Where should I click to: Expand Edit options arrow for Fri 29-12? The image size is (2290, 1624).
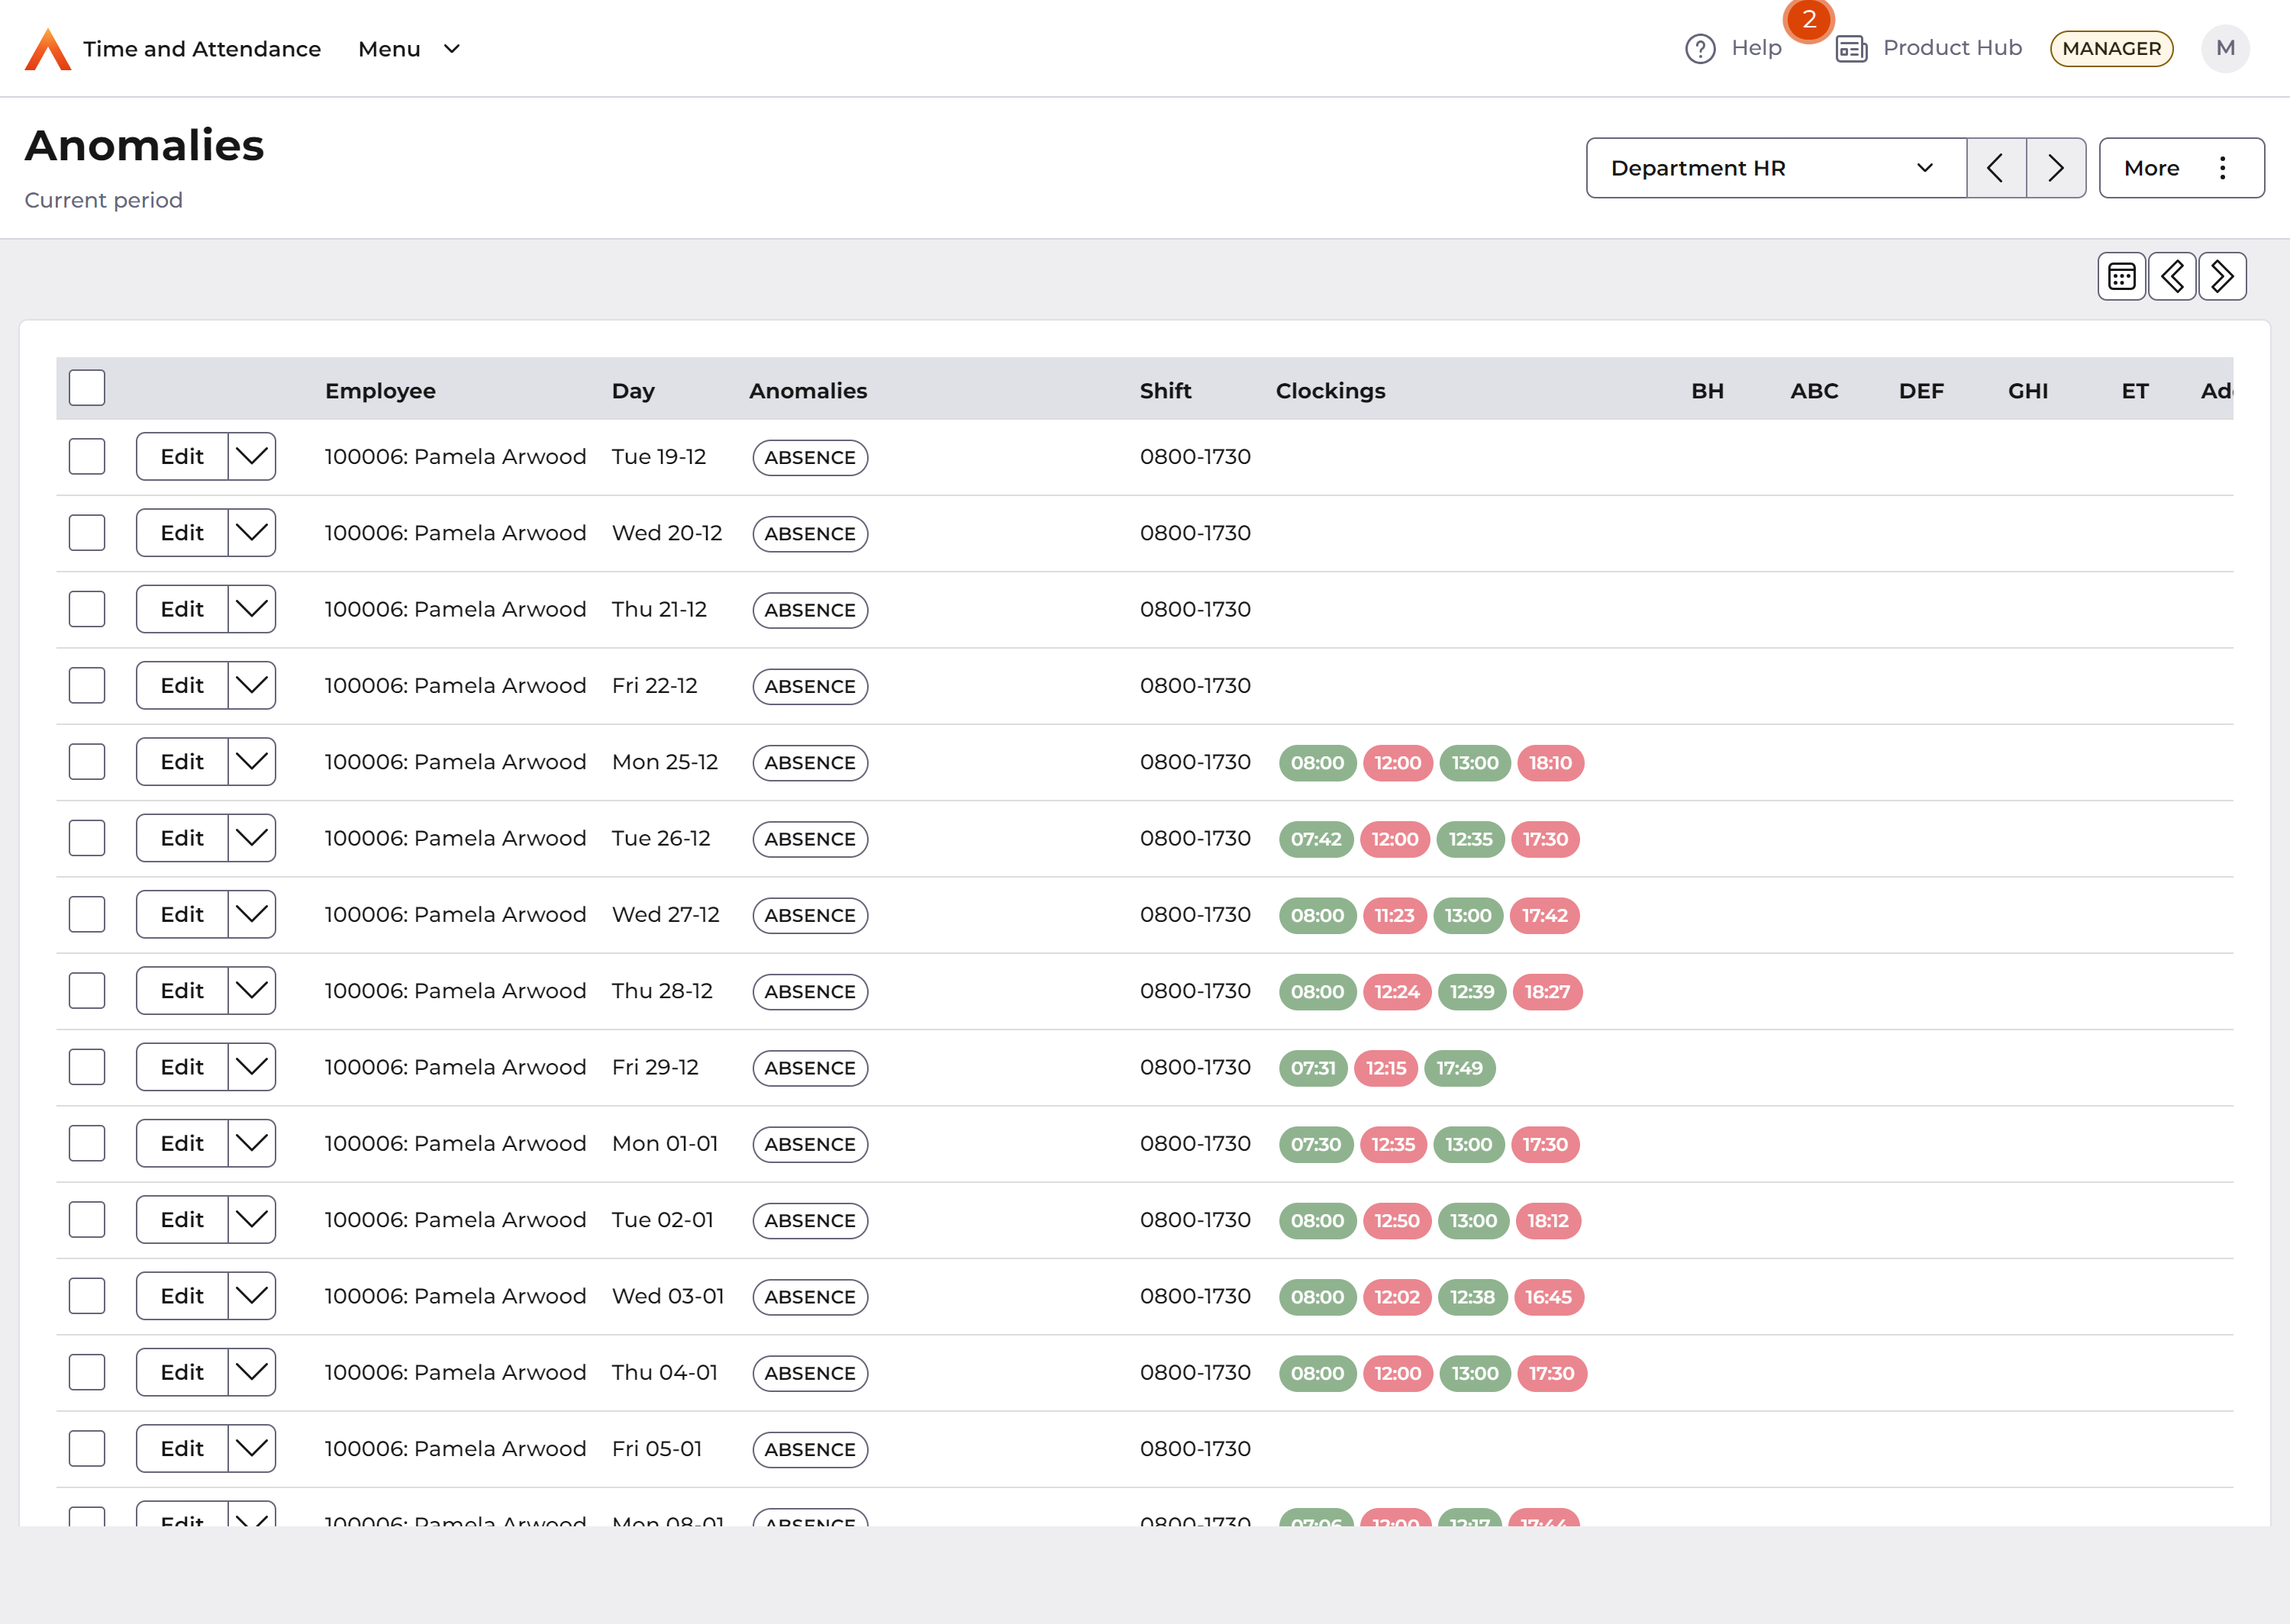[251, 1067]
